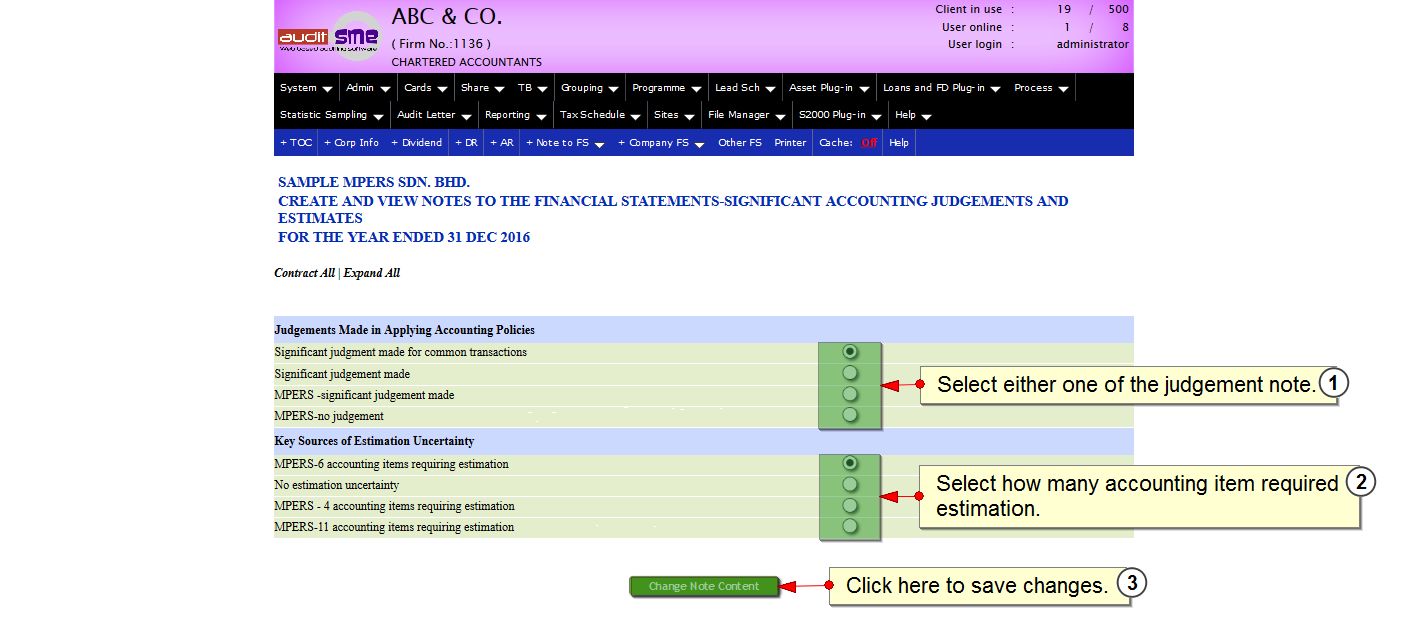The height and width of the screenshot is (637, 1408).
Task: Click the Printer toolbar item
Action: point(790,143)
